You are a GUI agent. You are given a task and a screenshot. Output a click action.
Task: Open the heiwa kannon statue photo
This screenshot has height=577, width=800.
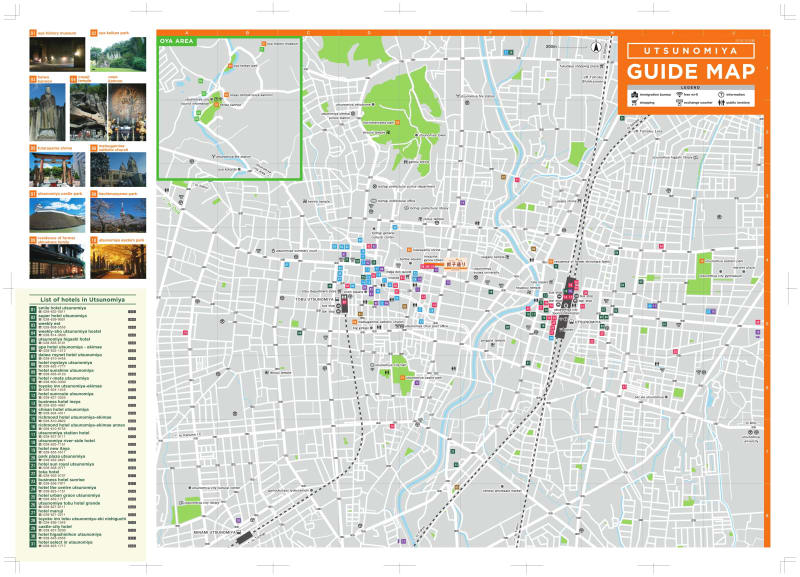click(x=47, y=112)
